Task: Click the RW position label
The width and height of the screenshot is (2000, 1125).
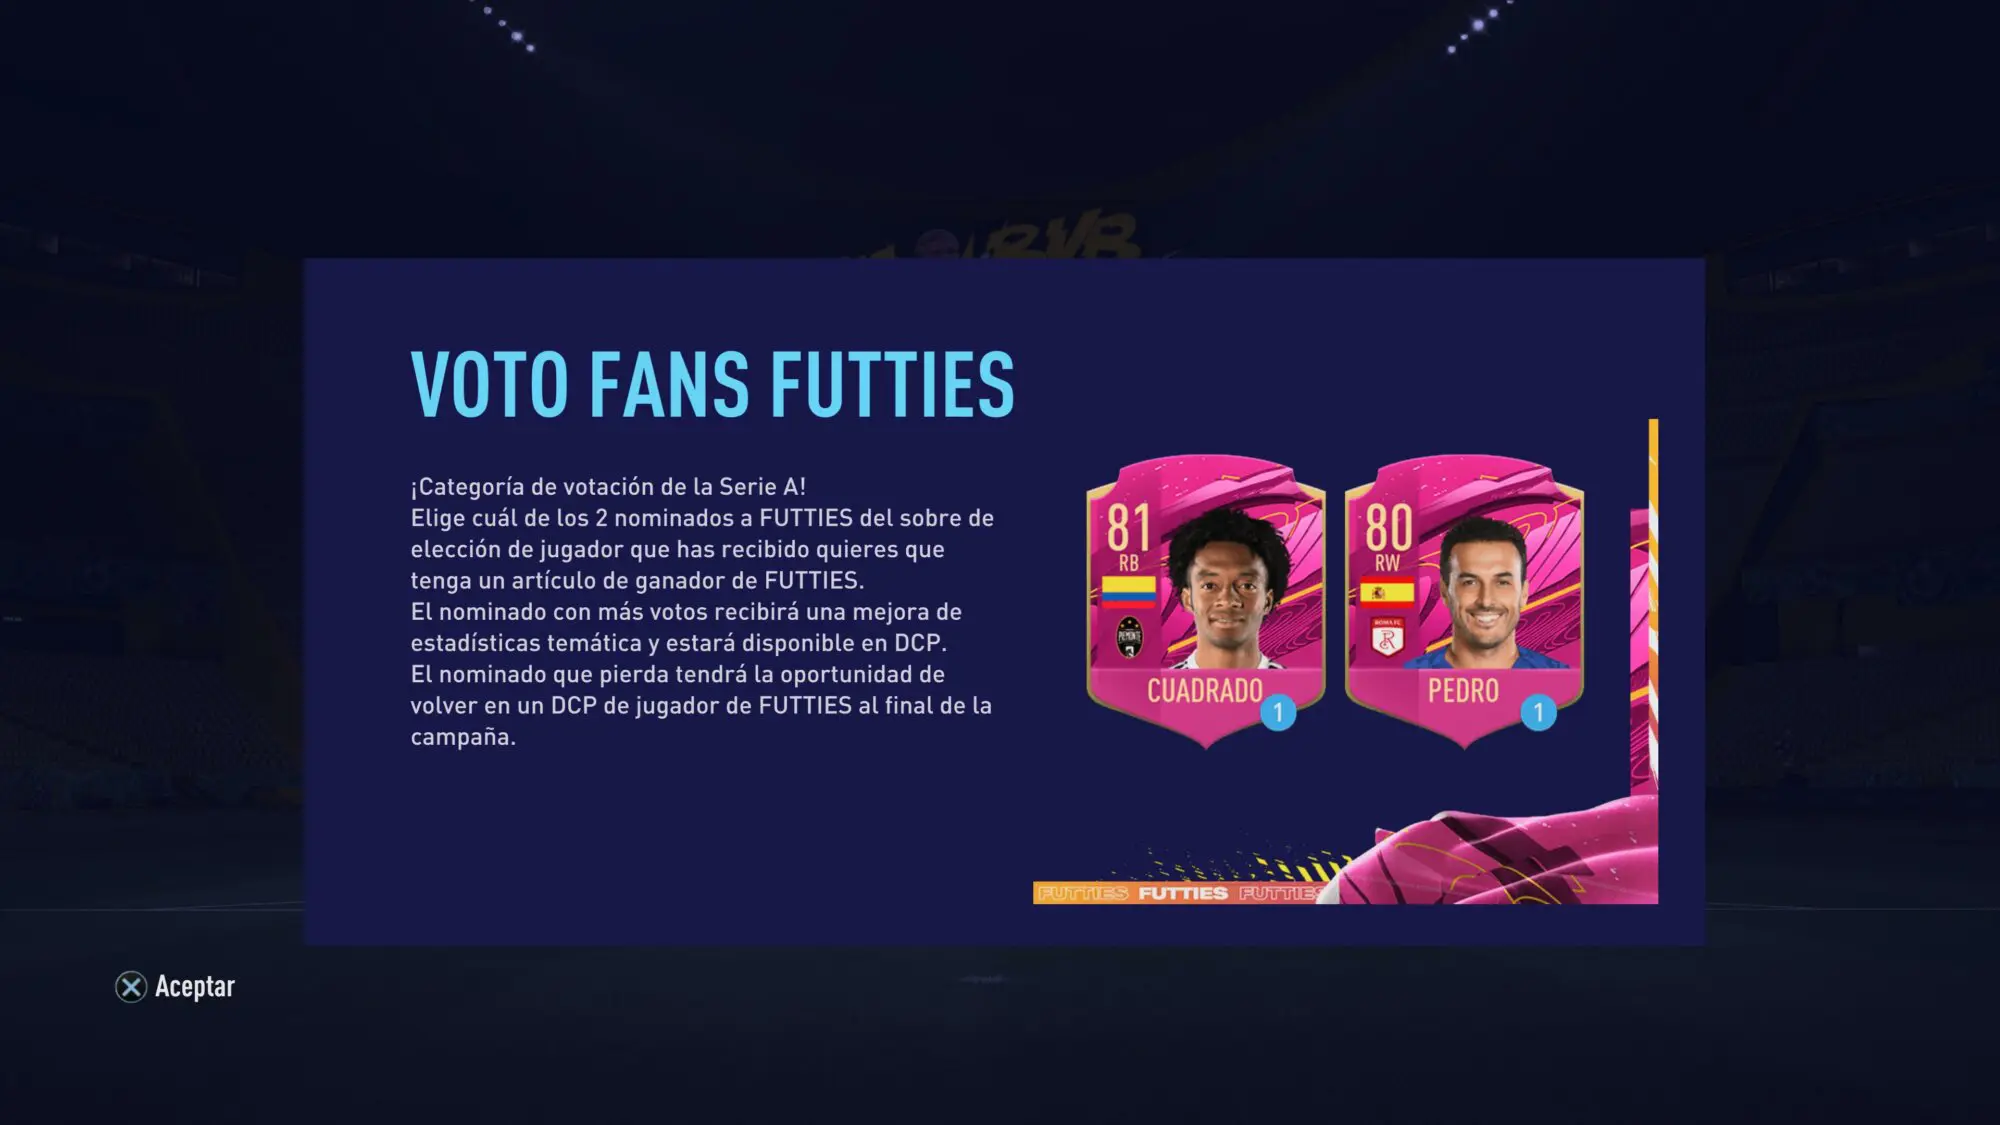Action: pyautogui.click(x=1387, y=564)
